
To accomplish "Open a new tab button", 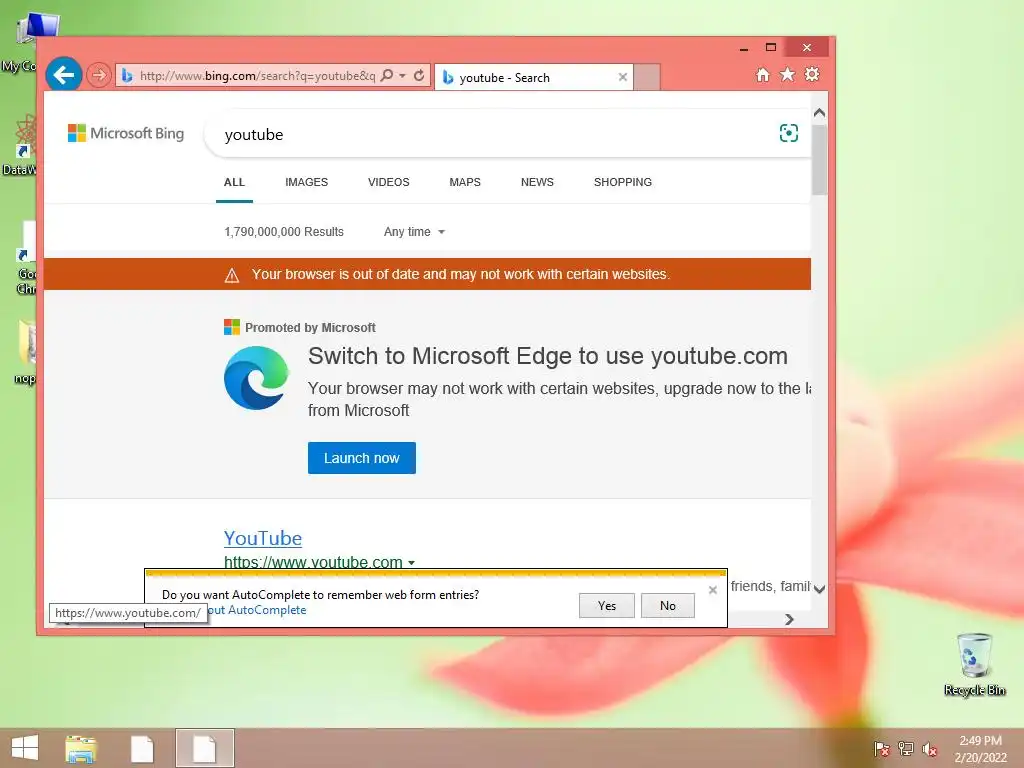I will coord(647,77).
